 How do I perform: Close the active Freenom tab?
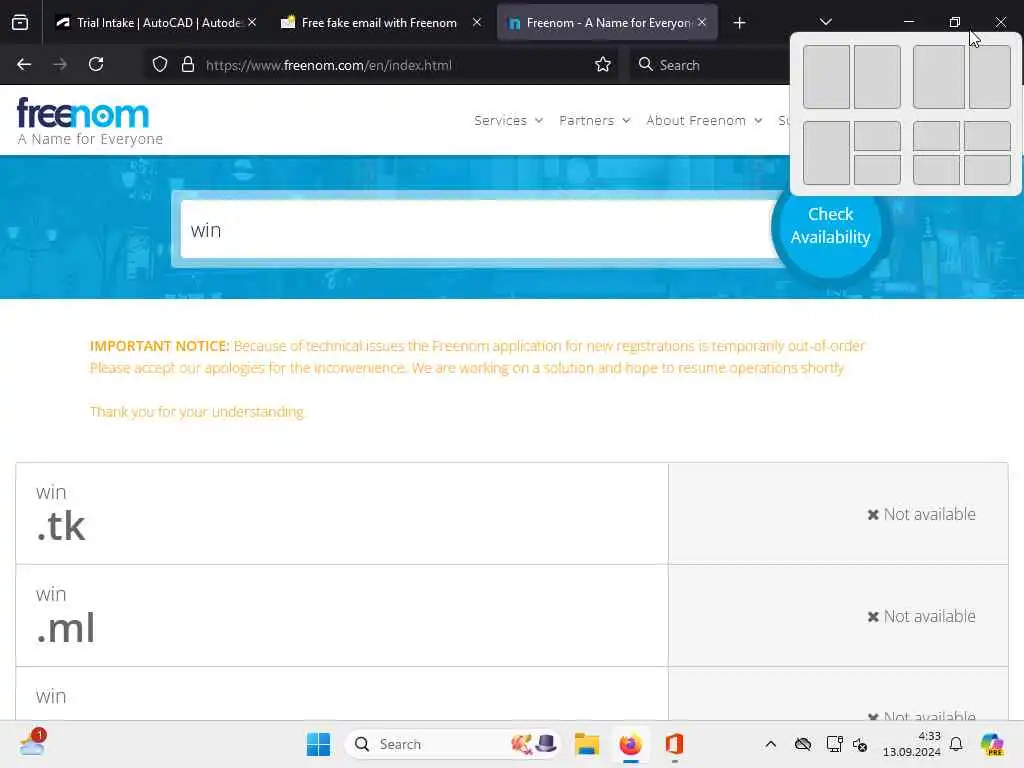pyautogui.click(x=702, y=22)
